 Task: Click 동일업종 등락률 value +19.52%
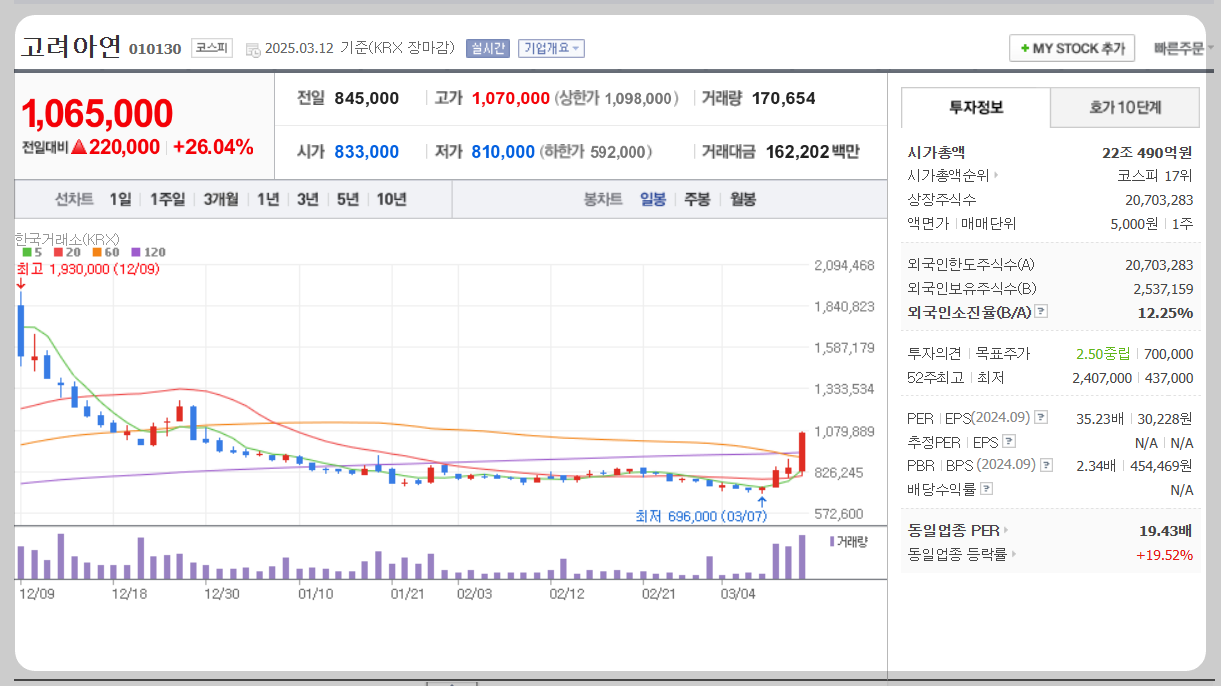tap(1164, 554)
